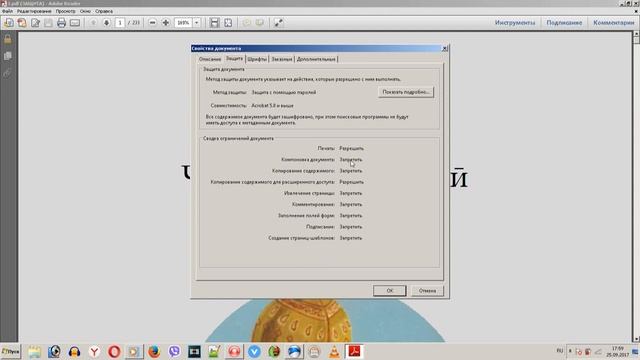The image size is (640, 360).
Task: Click 'Извлечение страницы' restriction label
Action: tap(309, 193)
